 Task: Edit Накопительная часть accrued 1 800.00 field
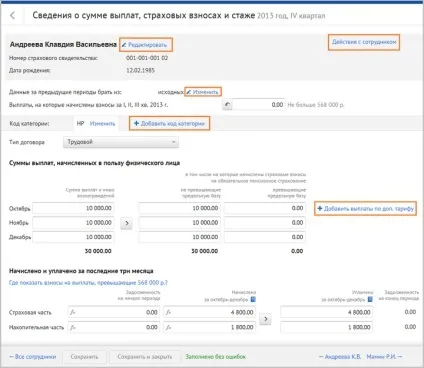point(210,327)
